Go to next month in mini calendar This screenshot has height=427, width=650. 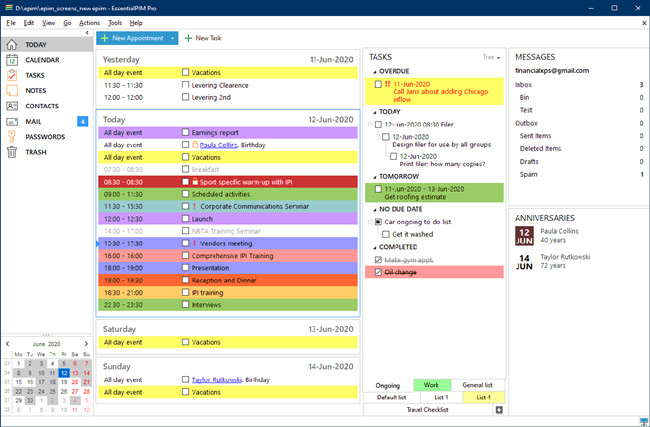[x=86, y=344]
